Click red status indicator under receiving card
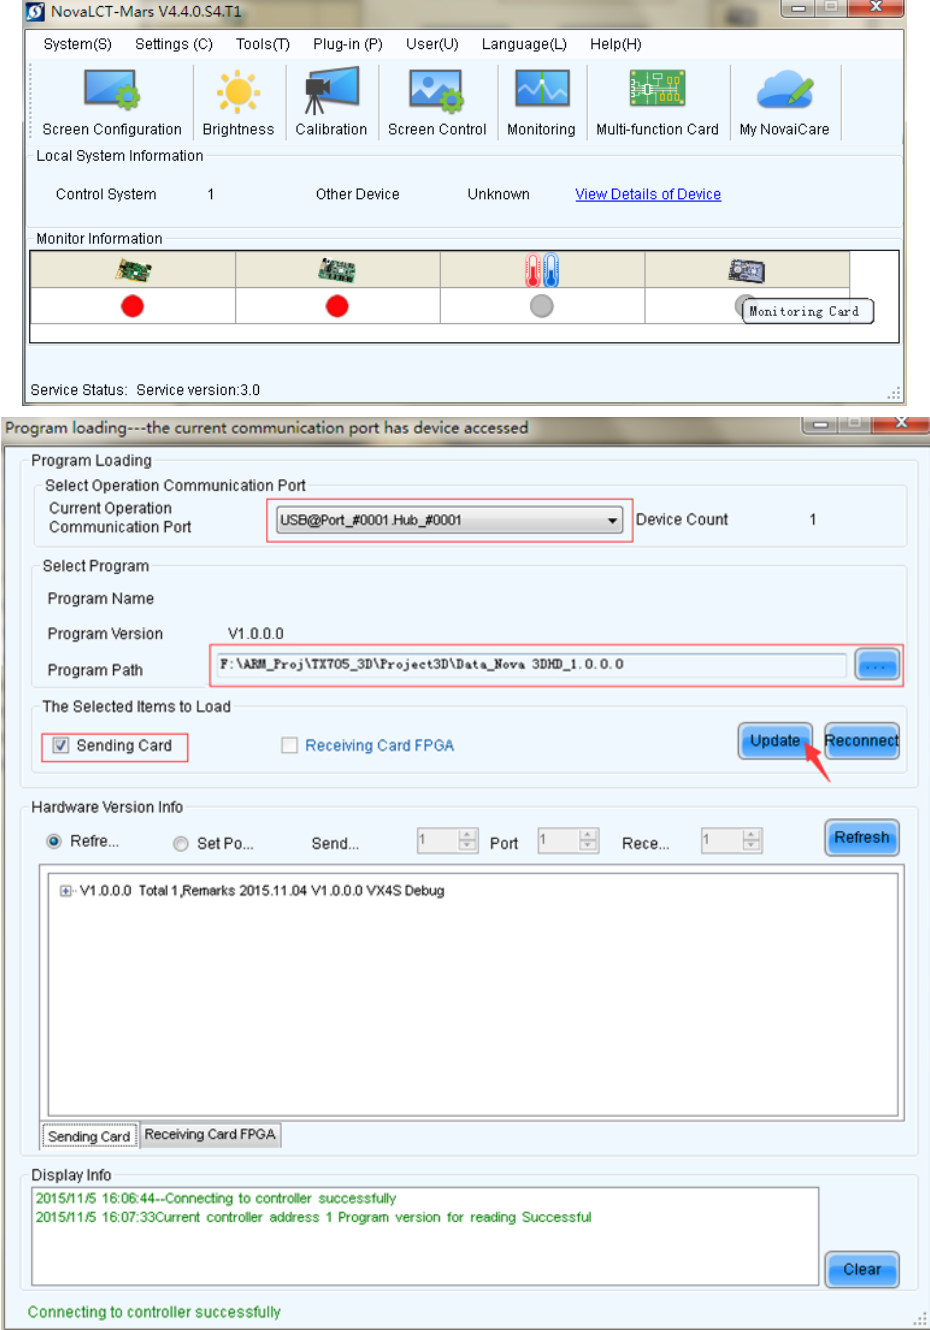The width and height of the screenshot is (930, 1330). pyautogui.click(x=337, y=306)
